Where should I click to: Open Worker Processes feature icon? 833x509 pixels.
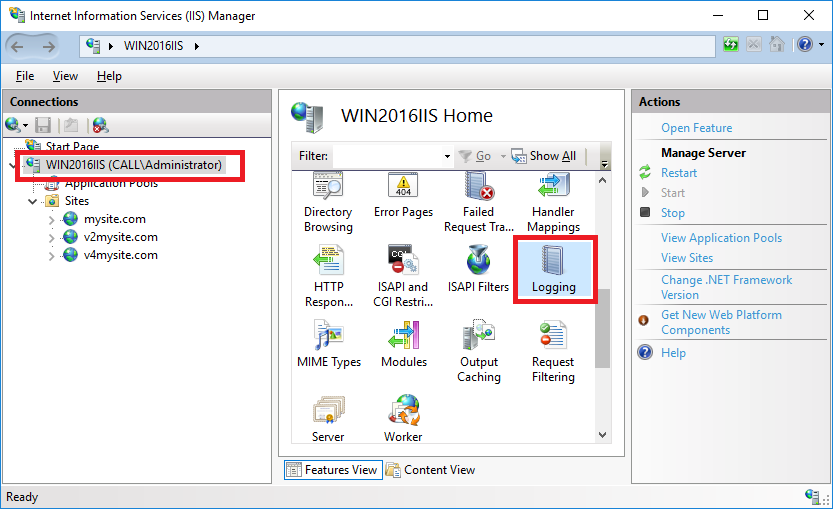point(403,419)
